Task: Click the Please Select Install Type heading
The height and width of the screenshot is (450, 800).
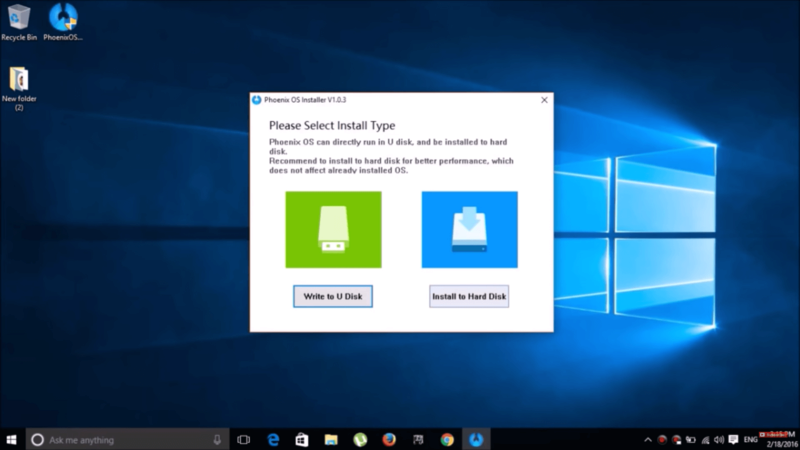Action: coord(332,126)
